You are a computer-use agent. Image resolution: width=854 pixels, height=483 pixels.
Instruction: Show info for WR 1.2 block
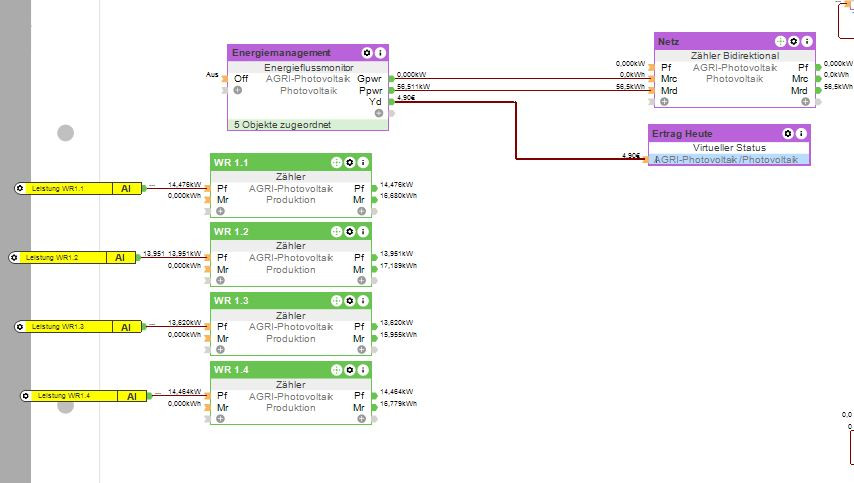pyautogui.click(x=363, y=231)
